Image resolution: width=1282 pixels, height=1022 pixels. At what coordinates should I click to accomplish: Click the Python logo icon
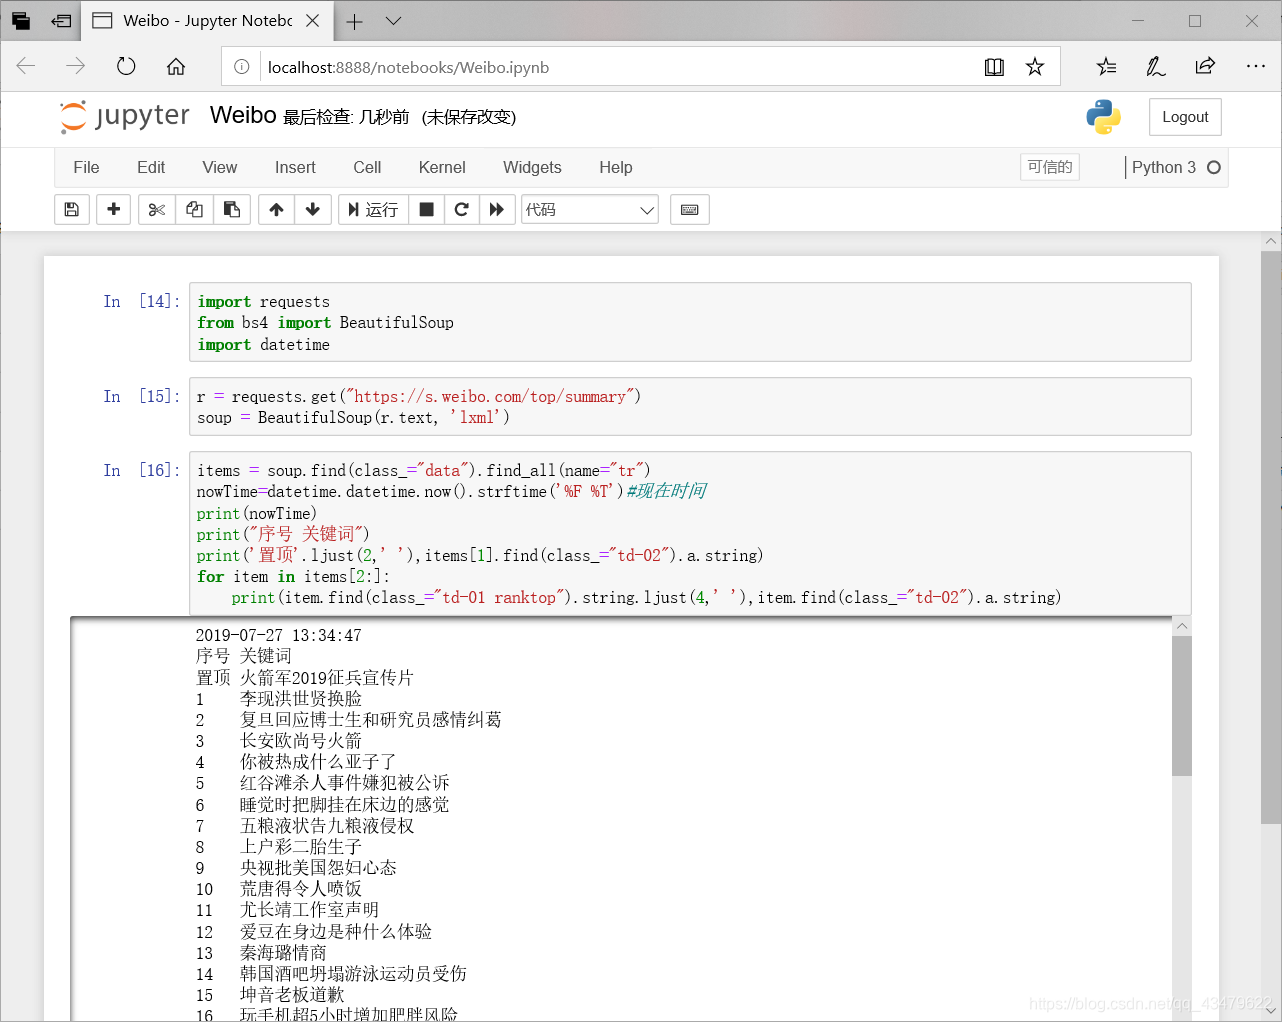pos(1103,117)
